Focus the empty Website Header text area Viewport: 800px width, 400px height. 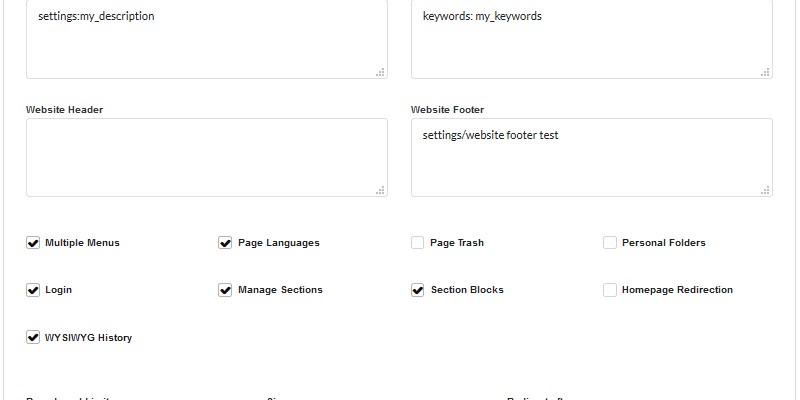pos(207,158)
